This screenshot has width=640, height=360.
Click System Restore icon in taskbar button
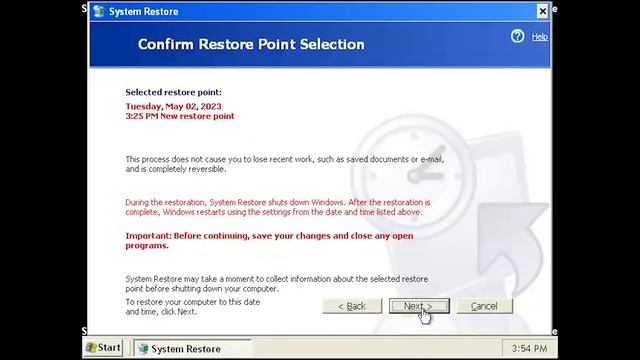point(143,349)
